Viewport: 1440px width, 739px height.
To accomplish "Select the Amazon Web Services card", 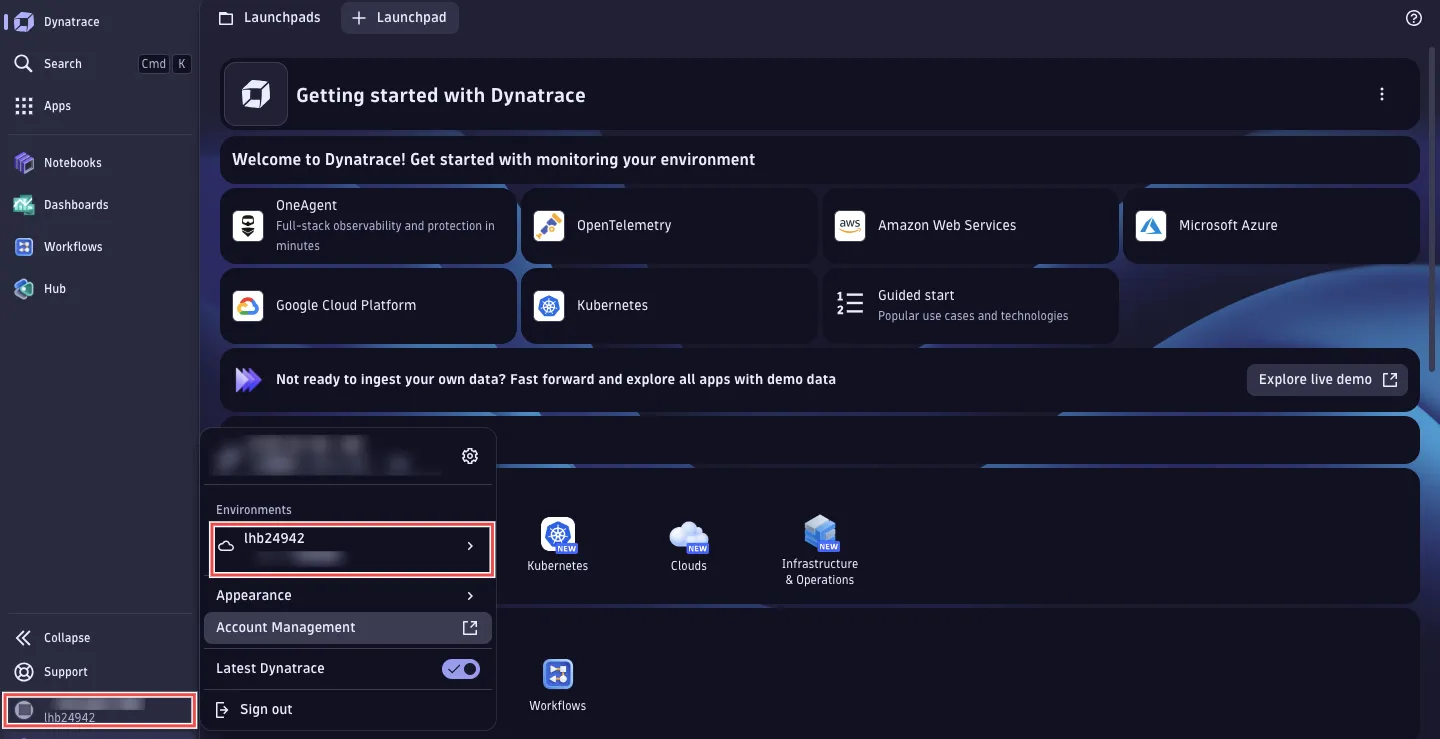I will [x=970, y=226].
